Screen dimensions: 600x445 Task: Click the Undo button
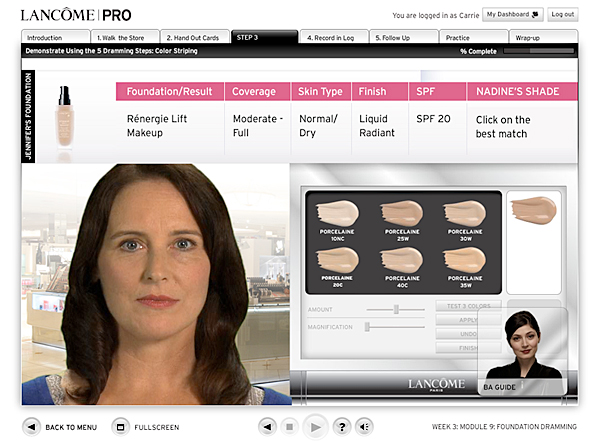pos(468,334)
